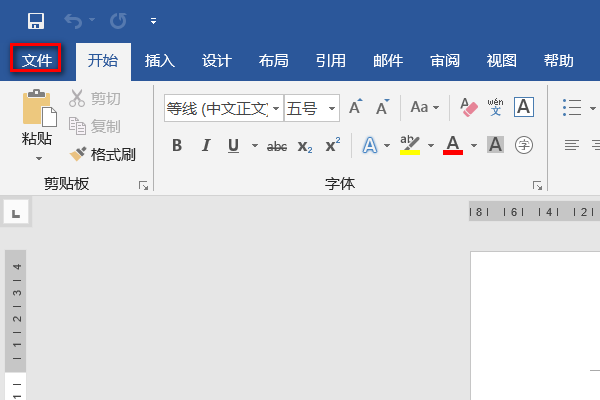
Task: Click the Text Effects outlined A icon
Action: click(370, 145)
